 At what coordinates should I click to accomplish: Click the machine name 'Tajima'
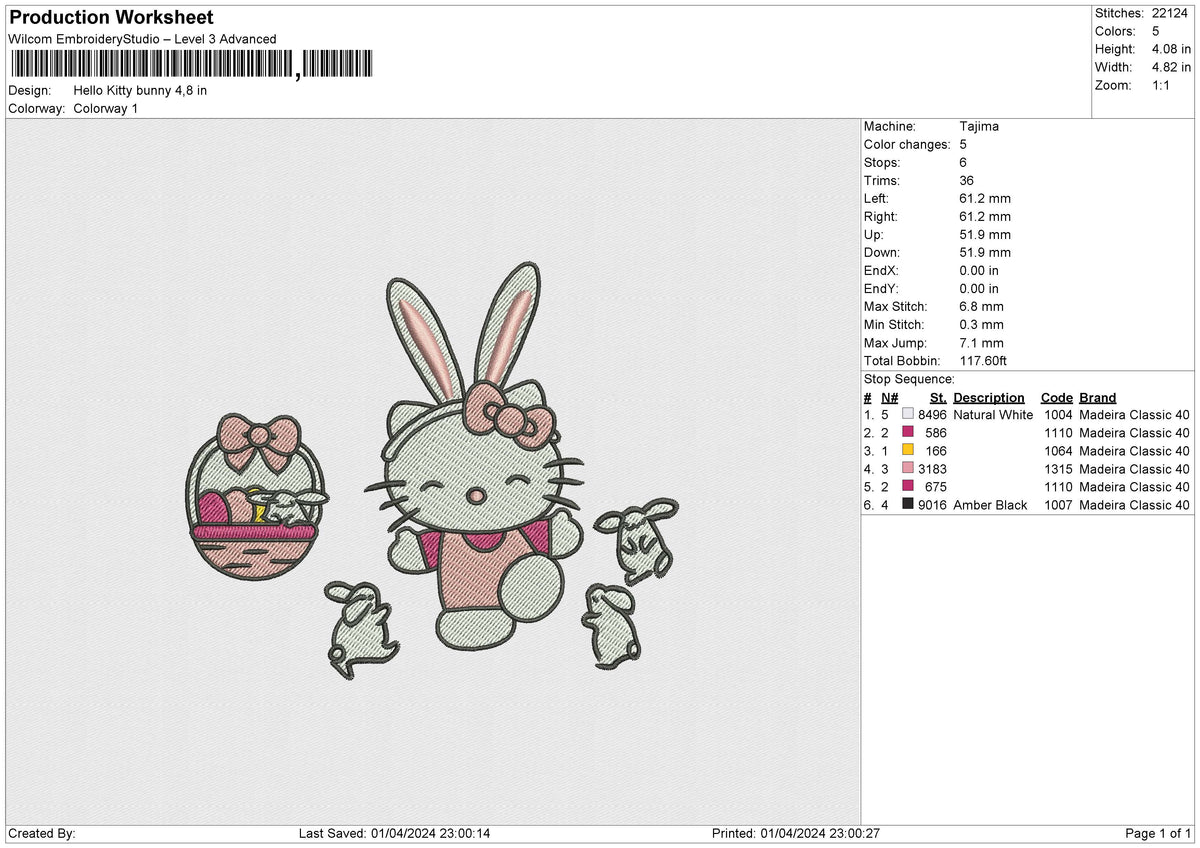tap(979, 127)
